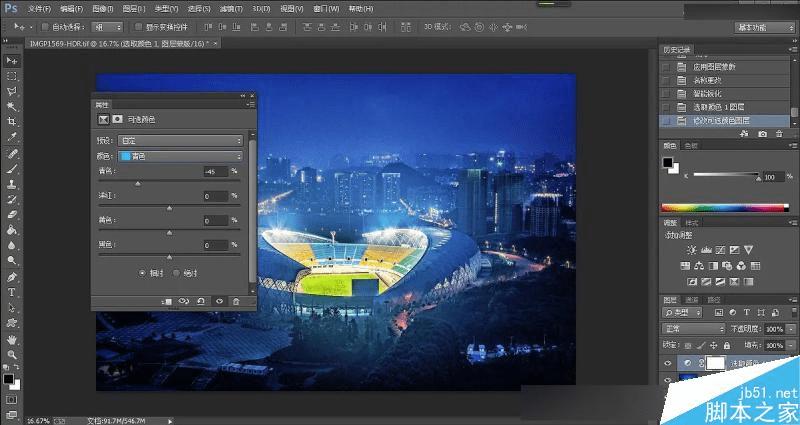Filter layers by type layers (T icon)
800x425 pixels.
[x=746, y=312]
